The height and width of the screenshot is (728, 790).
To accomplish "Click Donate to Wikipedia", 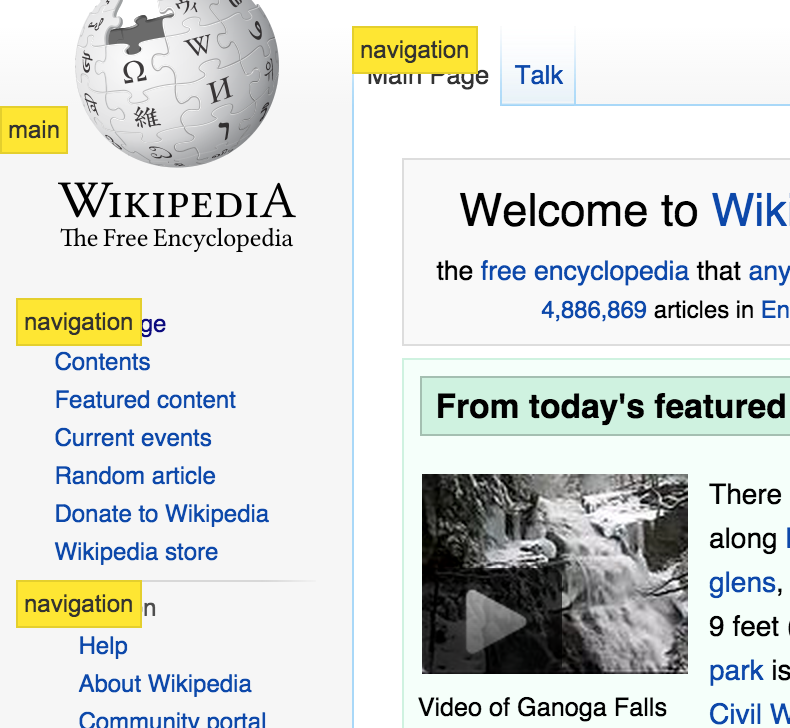I will [x=162, y=514].
